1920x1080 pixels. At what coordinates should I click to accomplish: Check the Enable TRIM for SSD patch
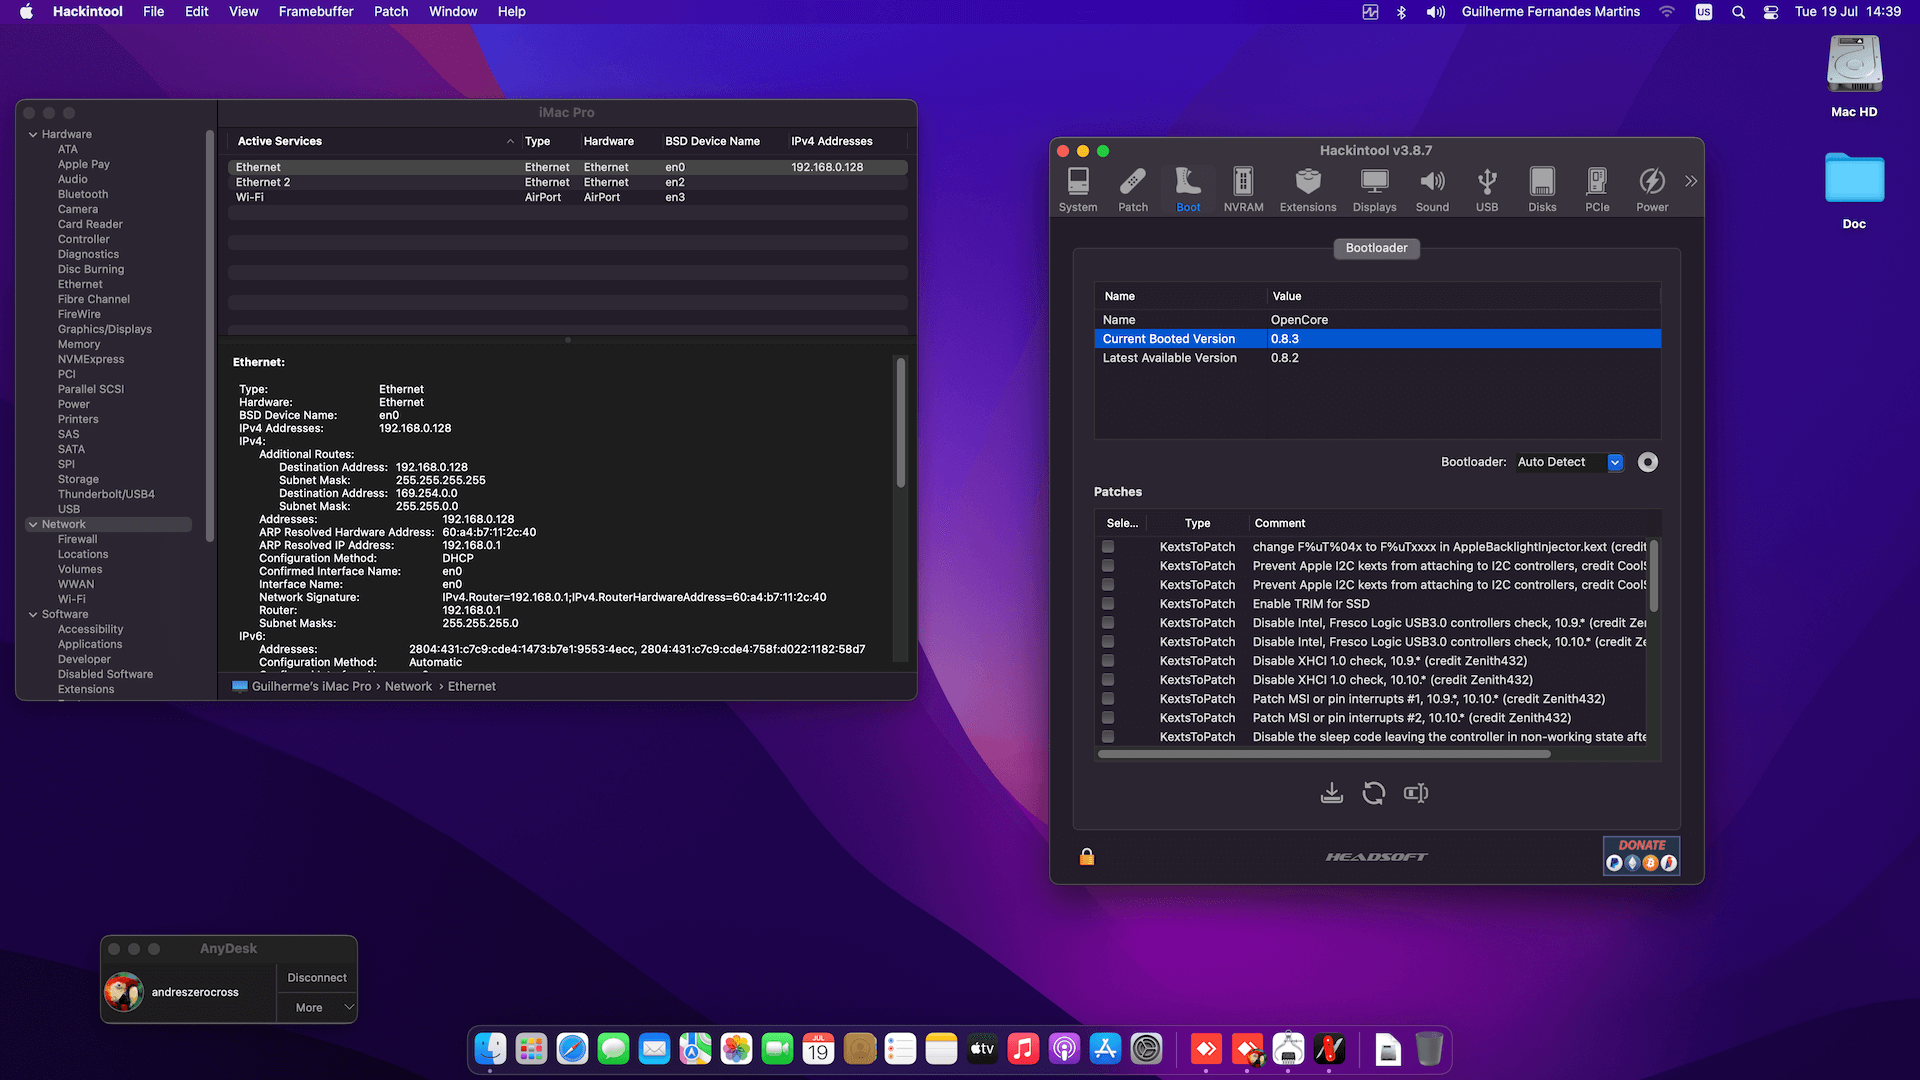pos(1108,604)
